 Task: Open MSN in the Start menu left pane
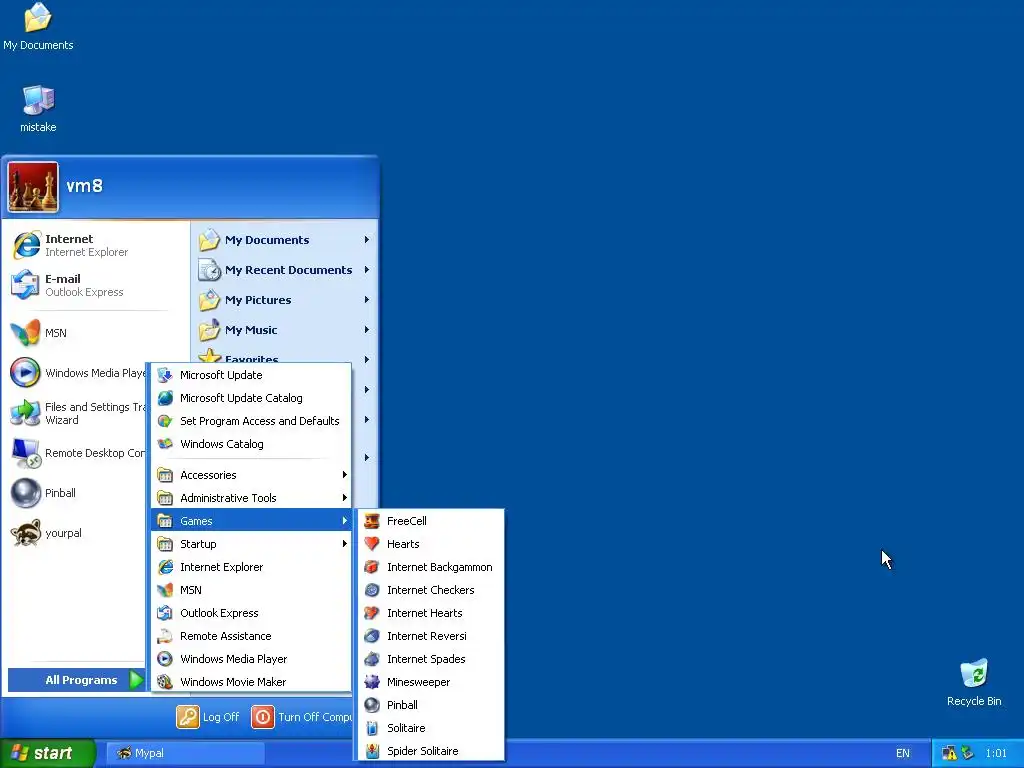pyautogui.click(x=96, y=333)
